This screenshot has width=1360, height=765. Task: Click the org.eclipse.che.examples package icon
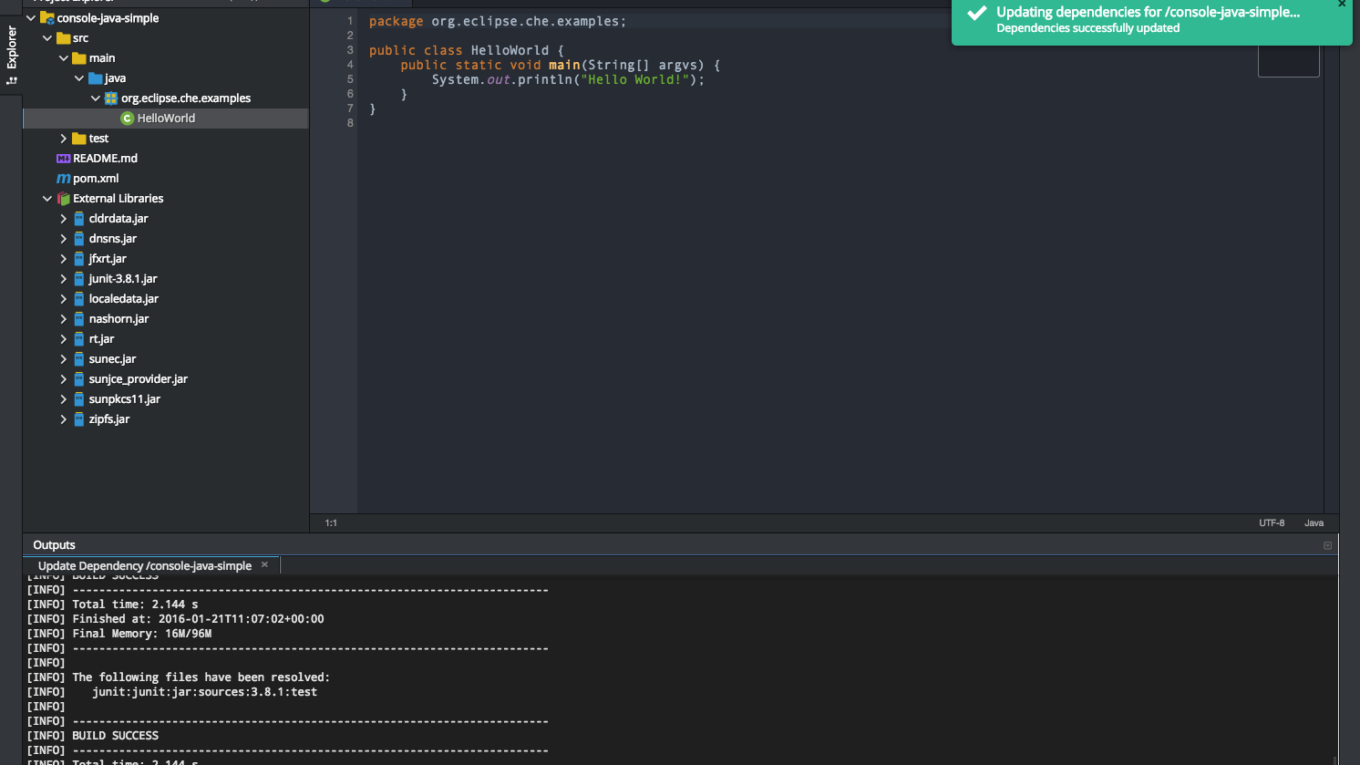[x=111, y=98]
